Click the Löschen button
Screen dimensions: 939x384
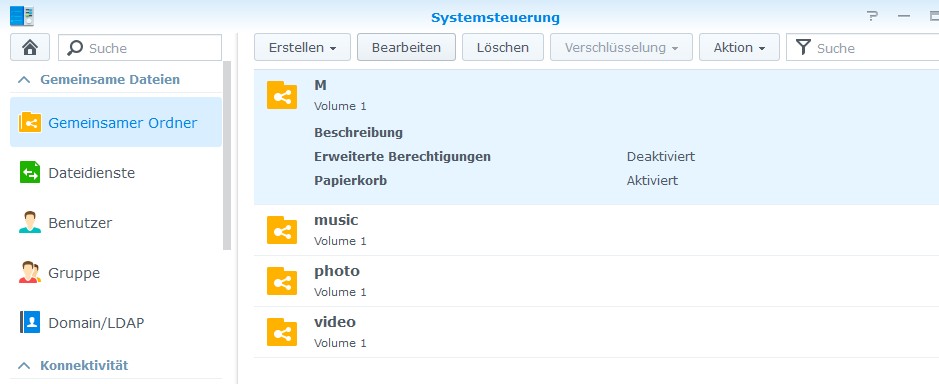[x=502, y=47]
